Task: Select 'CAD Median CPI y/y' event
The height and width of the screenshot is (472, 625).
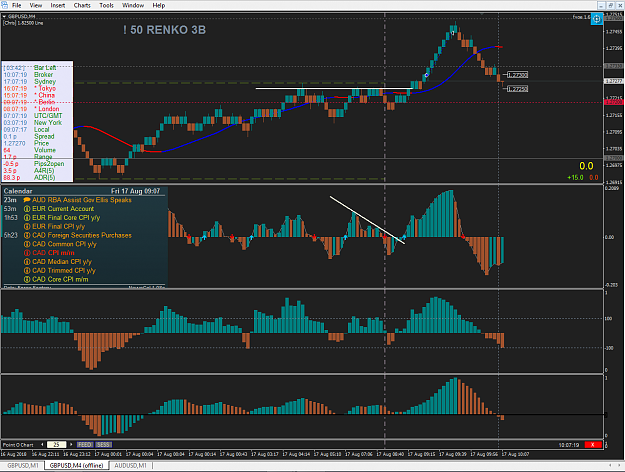Action: click(x=62, y=262)
